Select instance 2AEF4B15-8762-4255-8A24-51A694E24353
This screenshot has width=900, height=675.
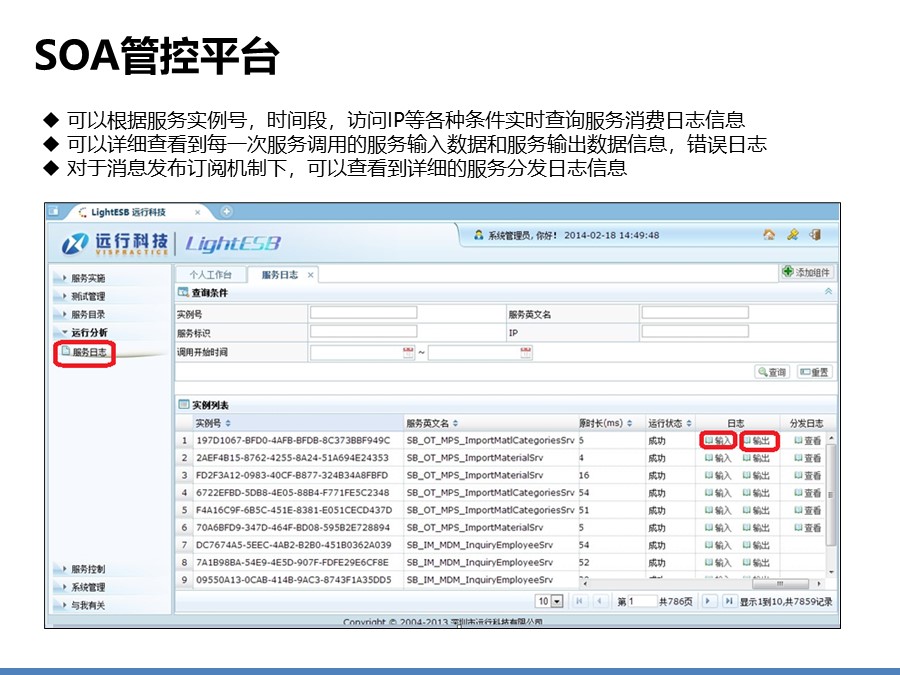(x=292, y=457)
